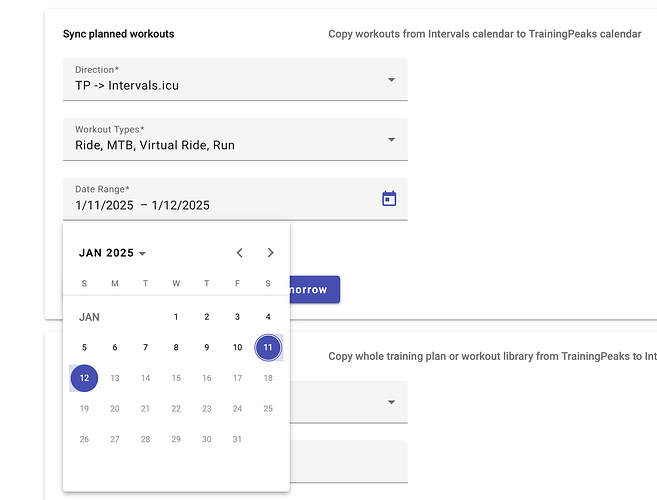Choose January 24 in calendar
Screen dimensions: 657x500
coord(237,409)
